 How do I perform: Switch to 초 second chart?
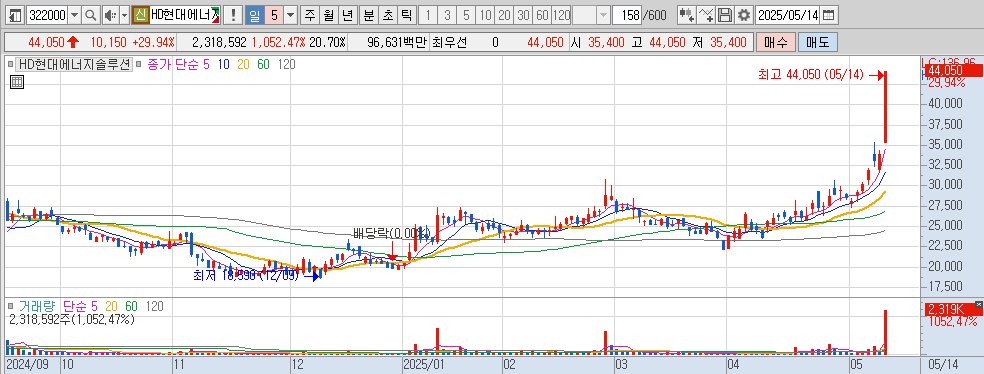tap(387, 14)
